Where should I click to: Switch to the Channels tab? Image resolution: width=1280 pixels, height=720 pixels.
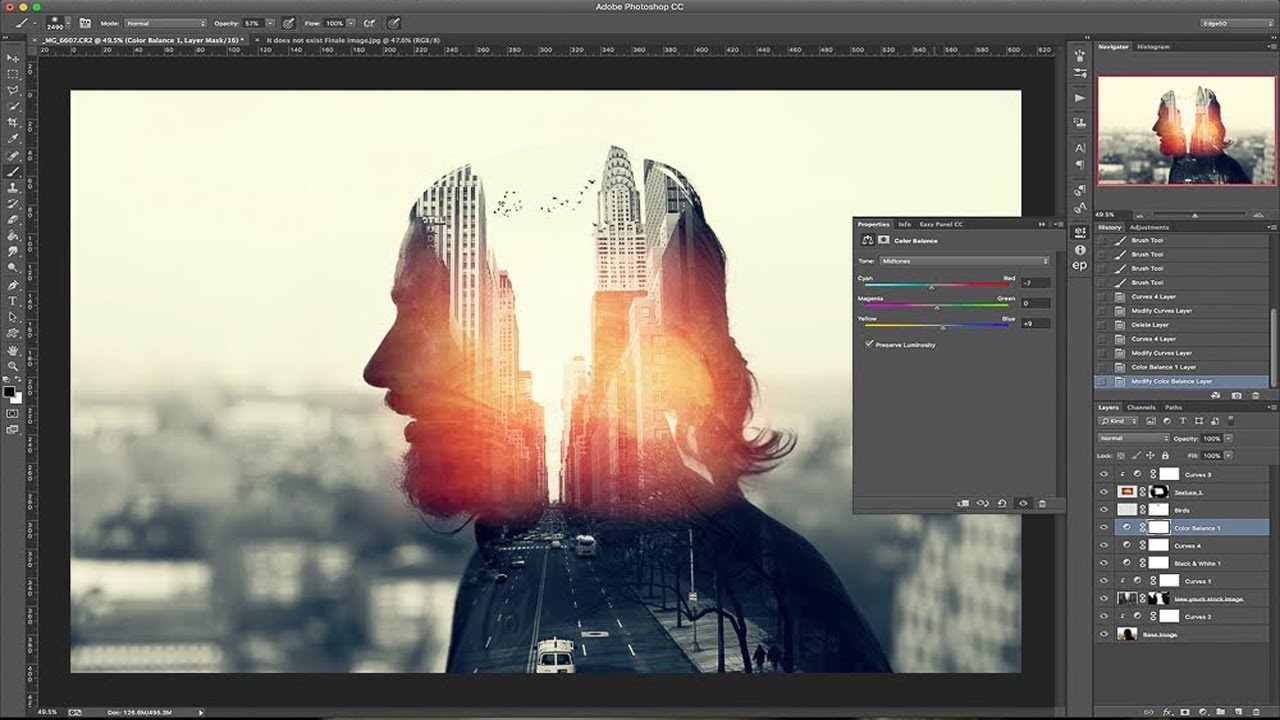[1141, 408]
